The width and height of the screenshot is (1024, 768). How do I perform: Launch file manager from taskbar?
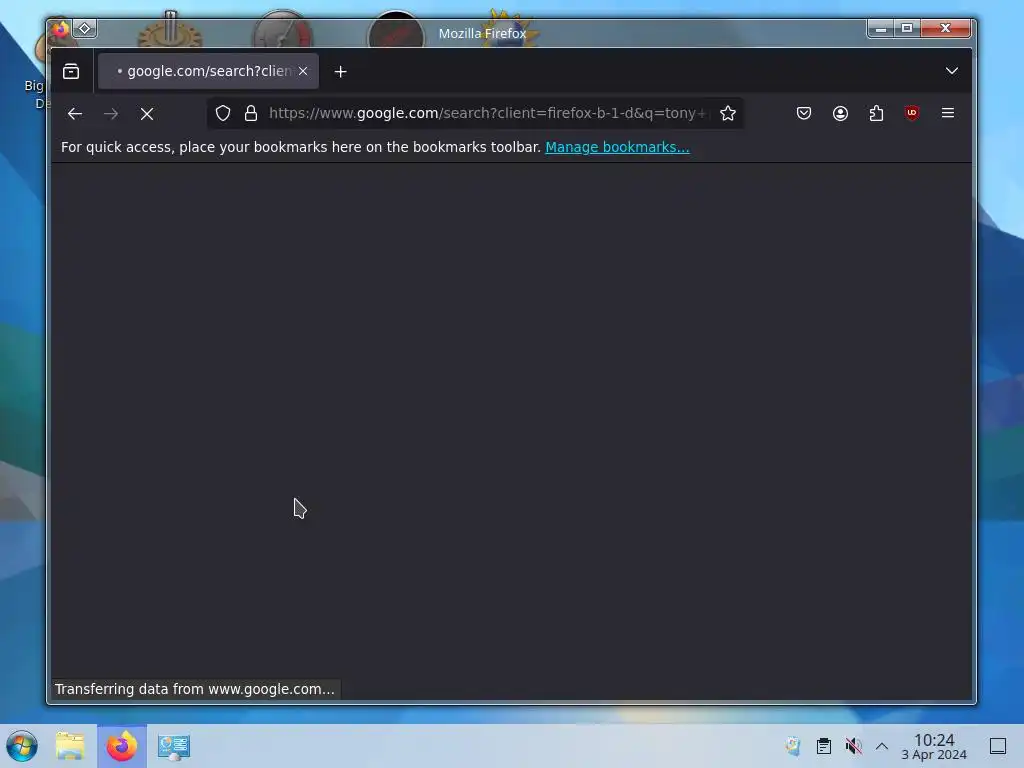click(71, 746)
